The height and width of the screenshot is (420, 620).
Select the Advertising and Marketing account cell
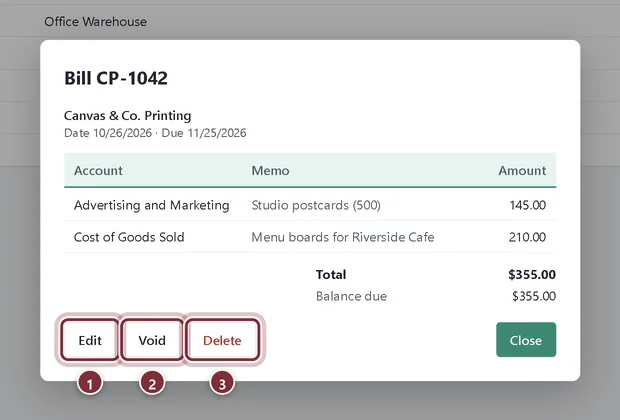tap(151, 205)
